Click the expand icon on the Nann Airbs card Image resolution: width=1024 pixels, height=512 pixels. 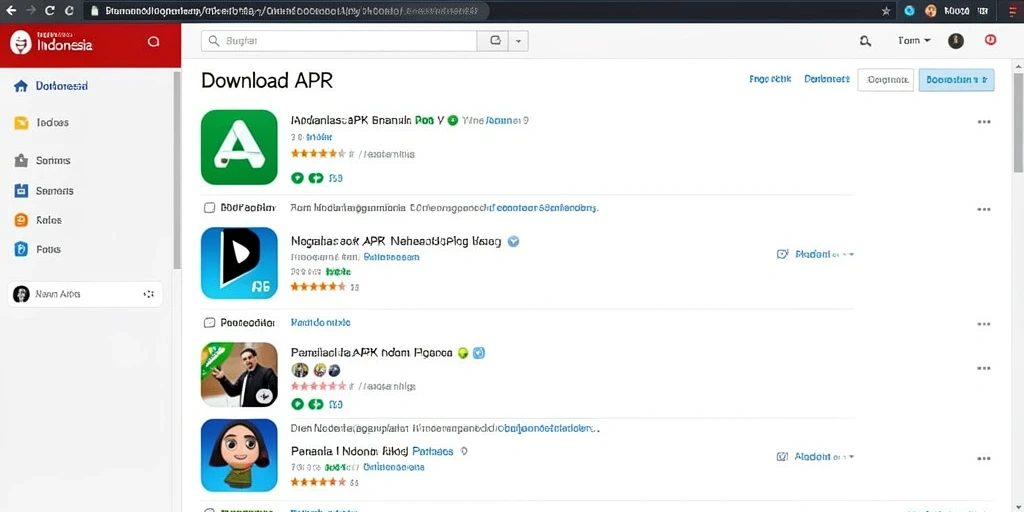tap(149, 295)
